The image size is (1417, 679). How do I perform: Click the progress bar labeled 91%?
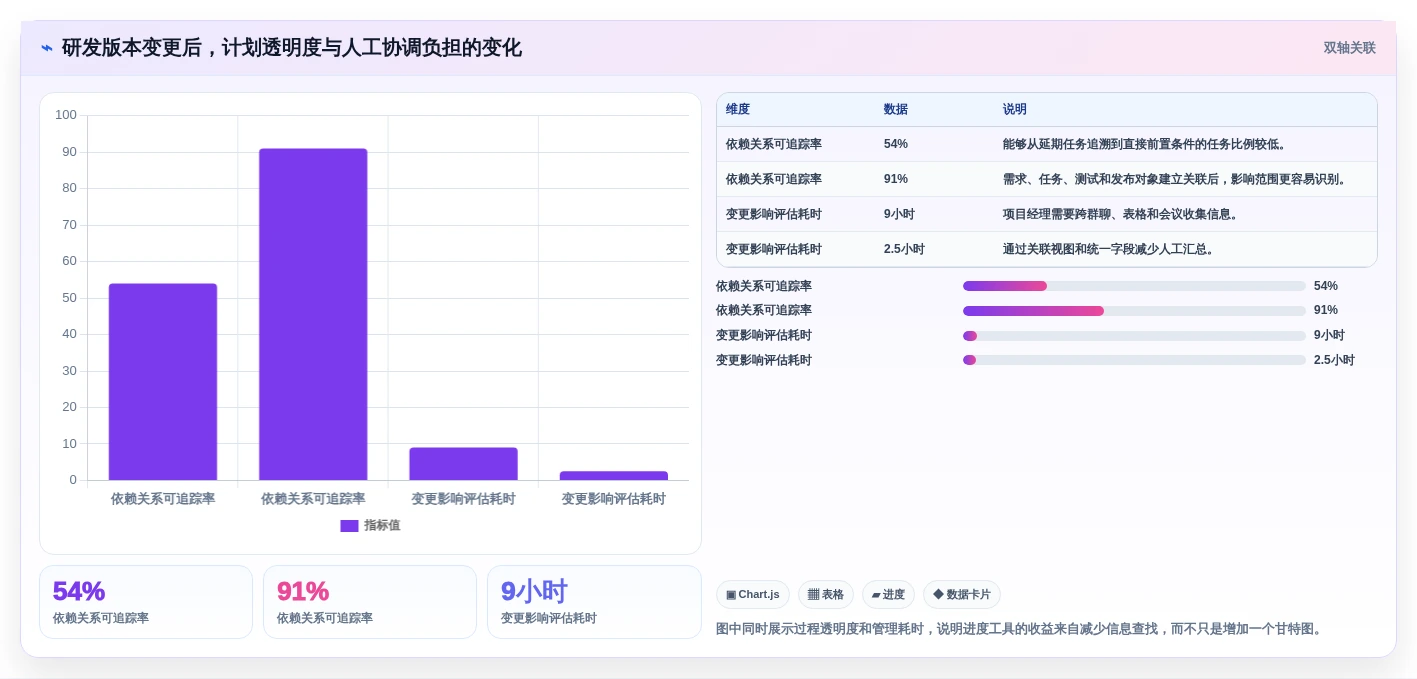1134,311
